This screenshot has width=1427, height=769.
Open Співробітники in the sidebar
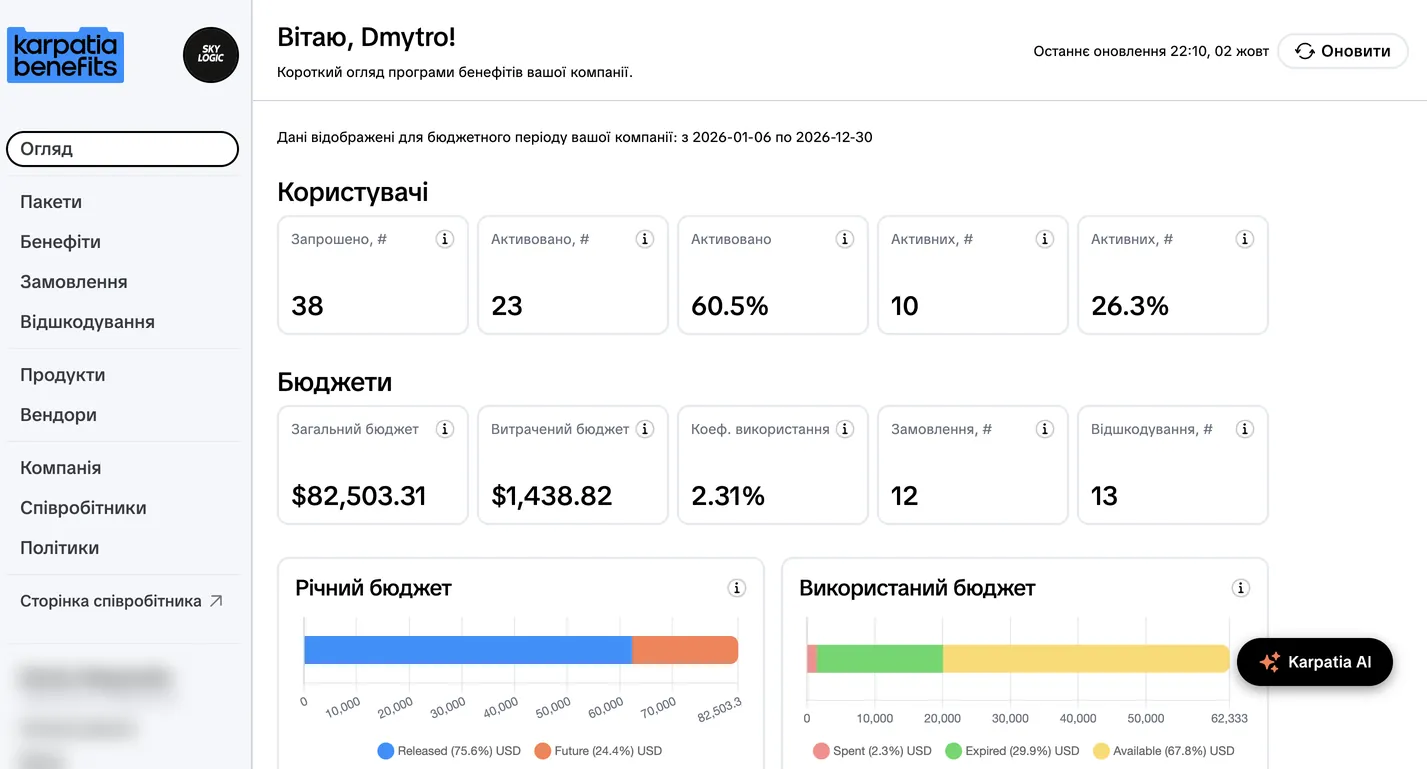(x=83, y=508)
